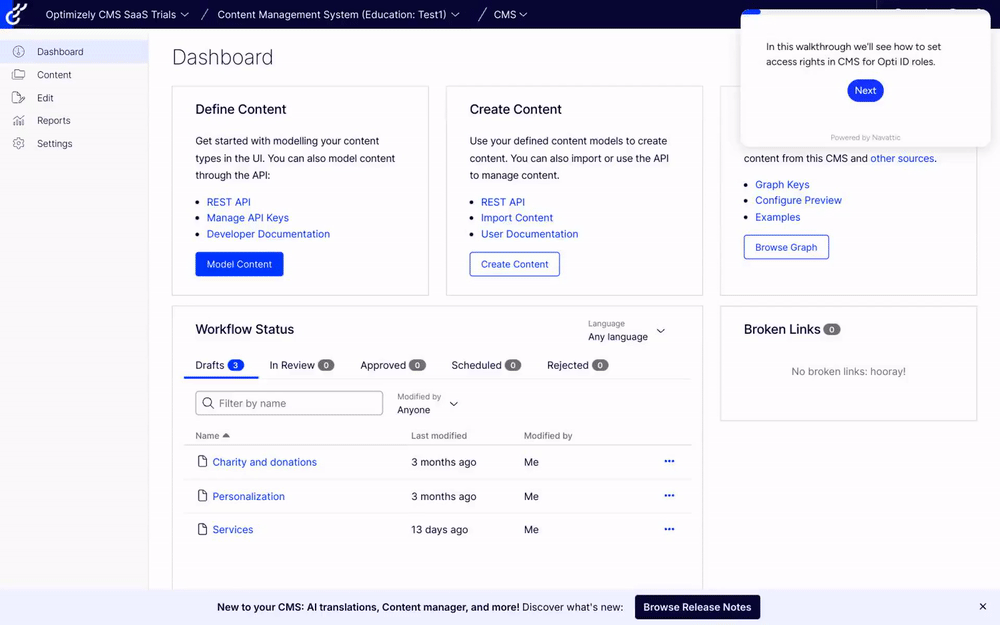This screenshot has width=1000, height=625.
Task: Open more options for Services row
Action: (x=669, y=530)
